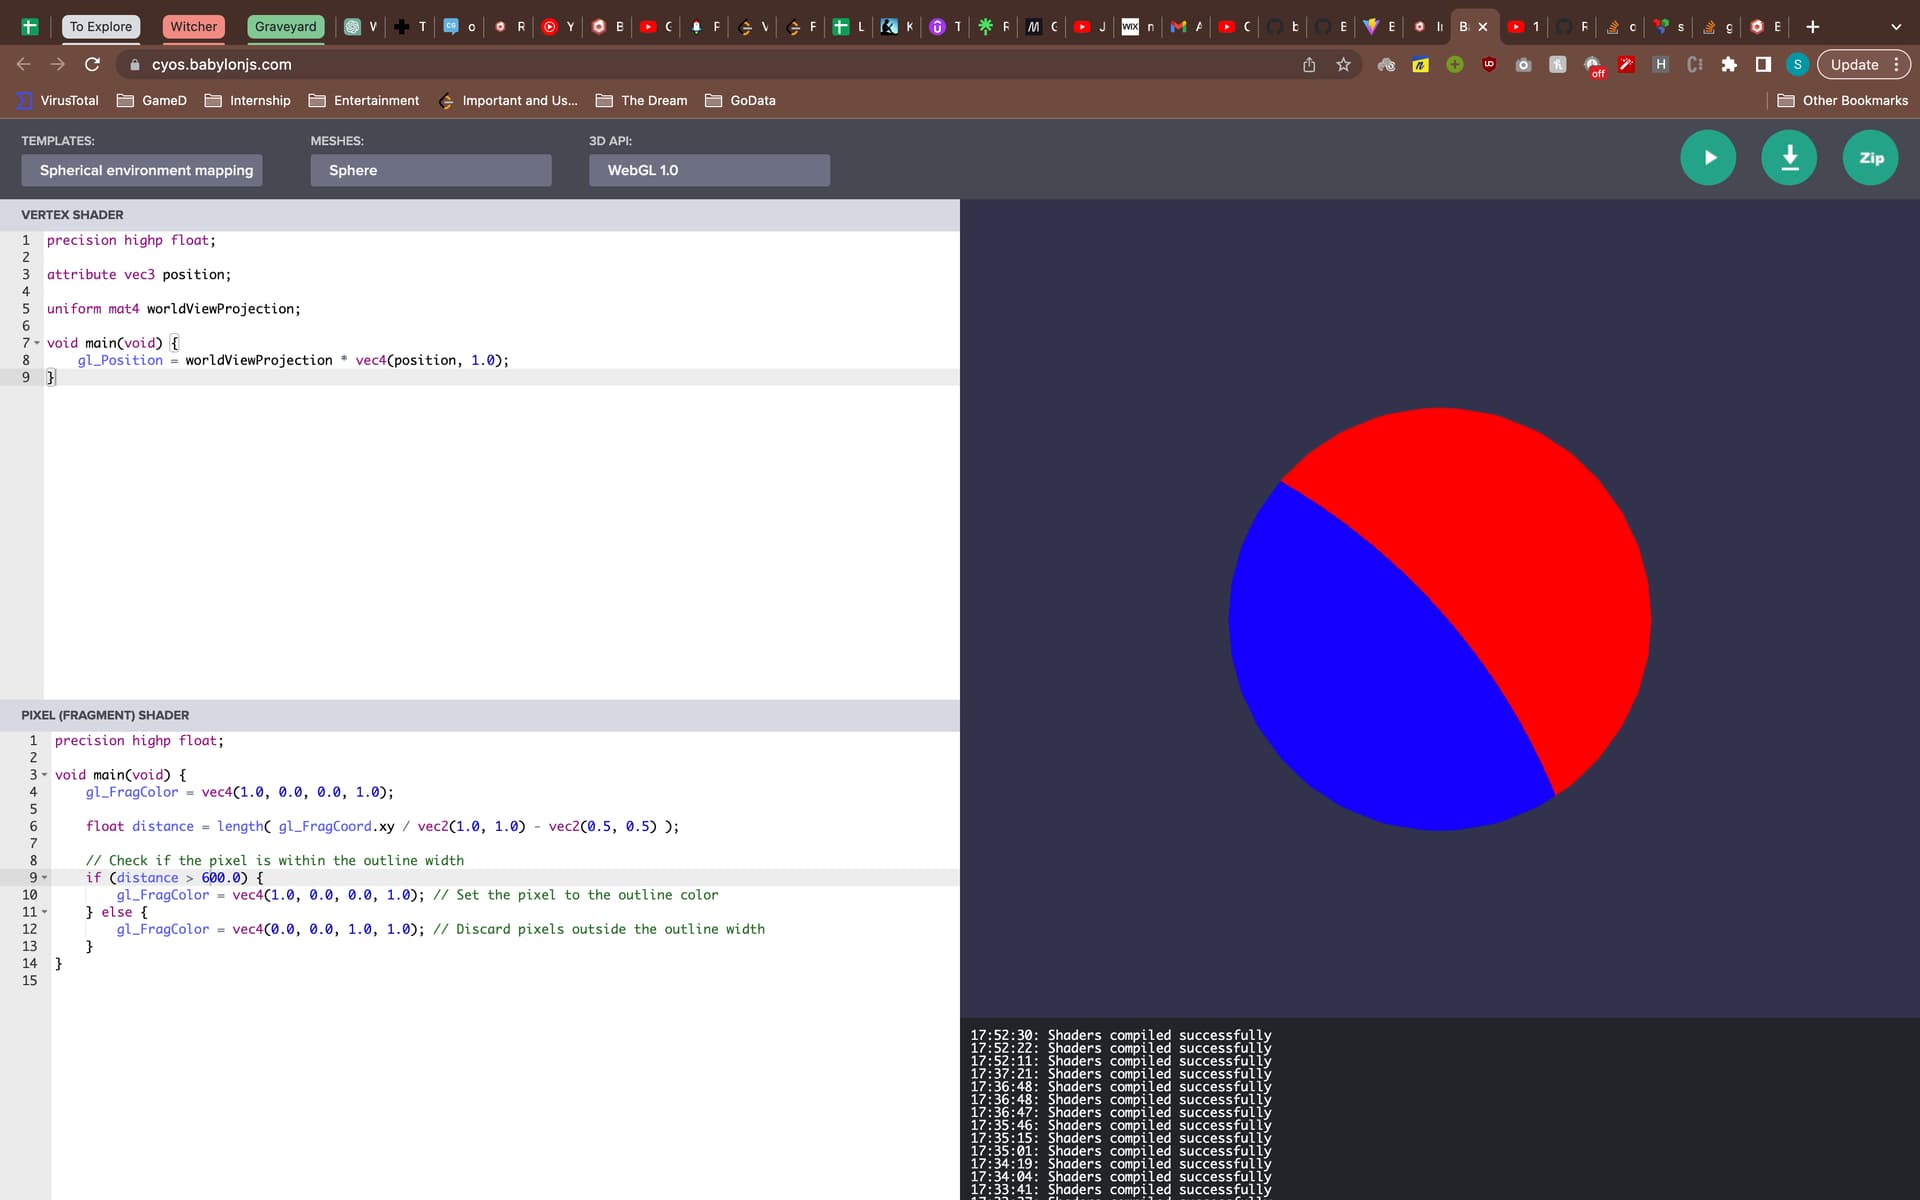Click fragment line 'float distance = length(...'
Screen dimensions: 1920x1200
(382, 826)
